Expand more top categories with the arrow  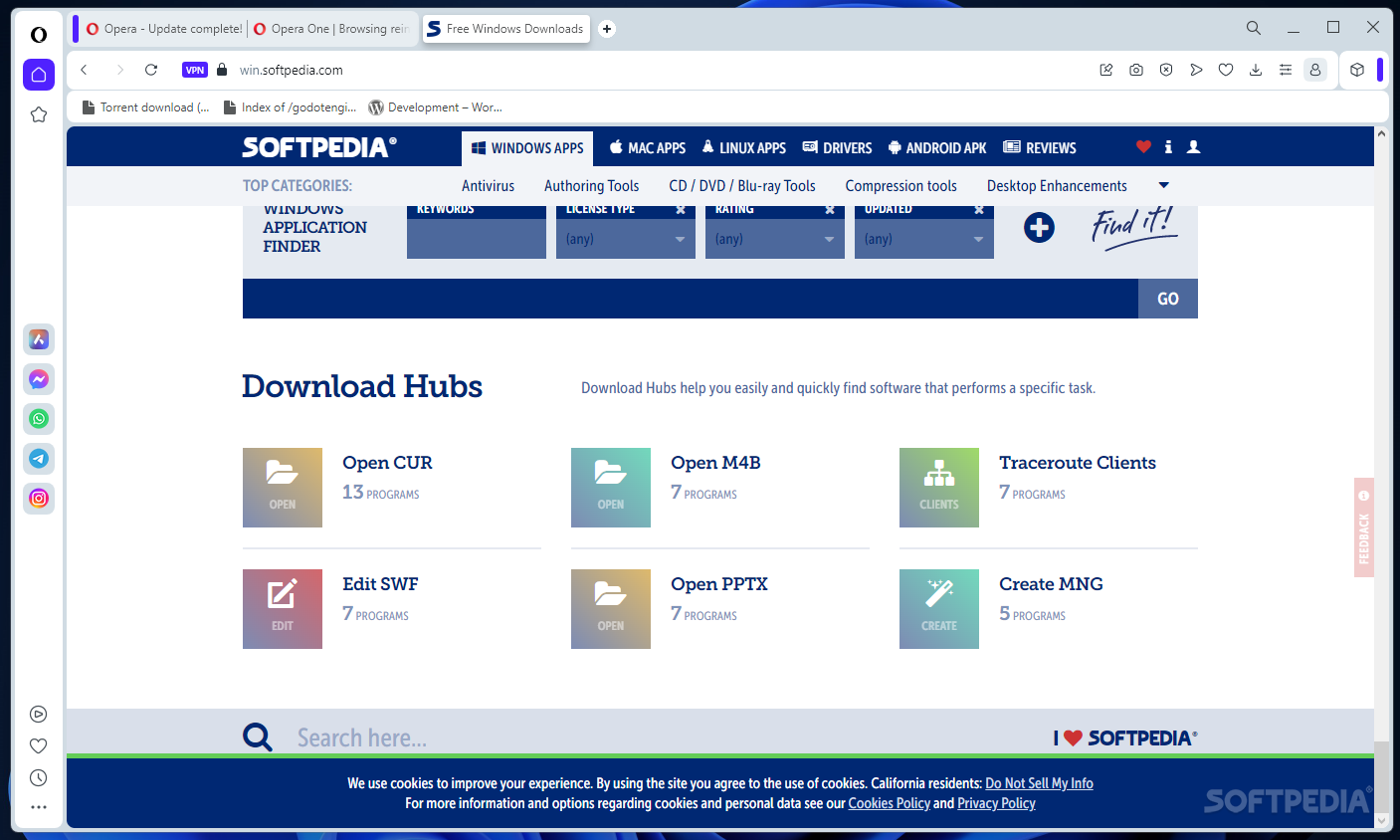(x=1163, y=185)
